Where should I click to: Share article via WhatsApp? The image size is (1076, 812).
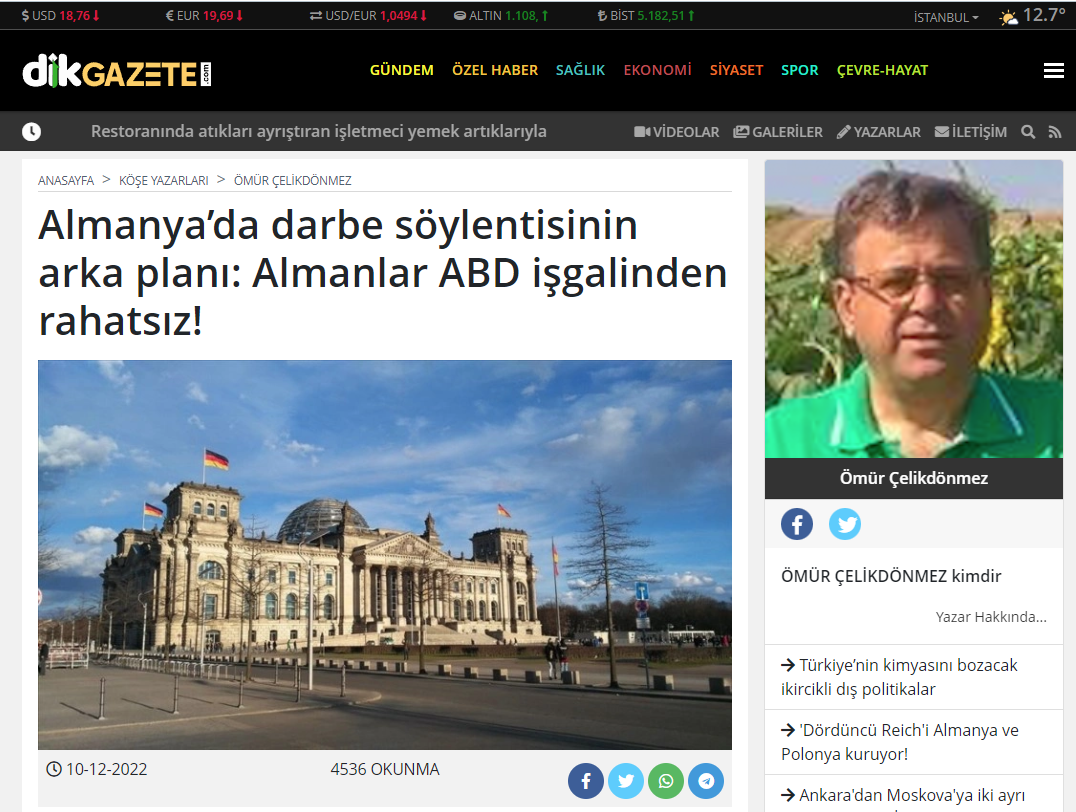tap(666, 781)
